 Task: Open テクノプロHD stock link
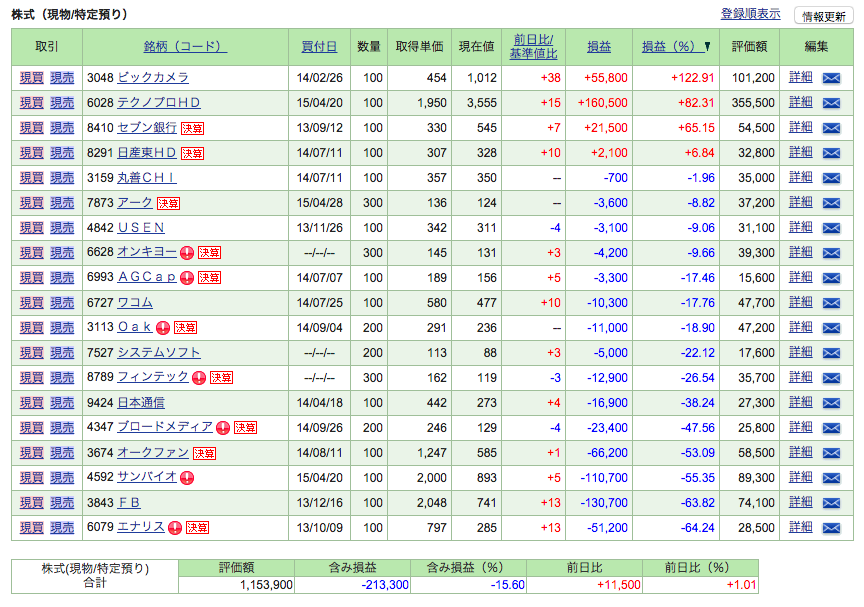point(159,103)
